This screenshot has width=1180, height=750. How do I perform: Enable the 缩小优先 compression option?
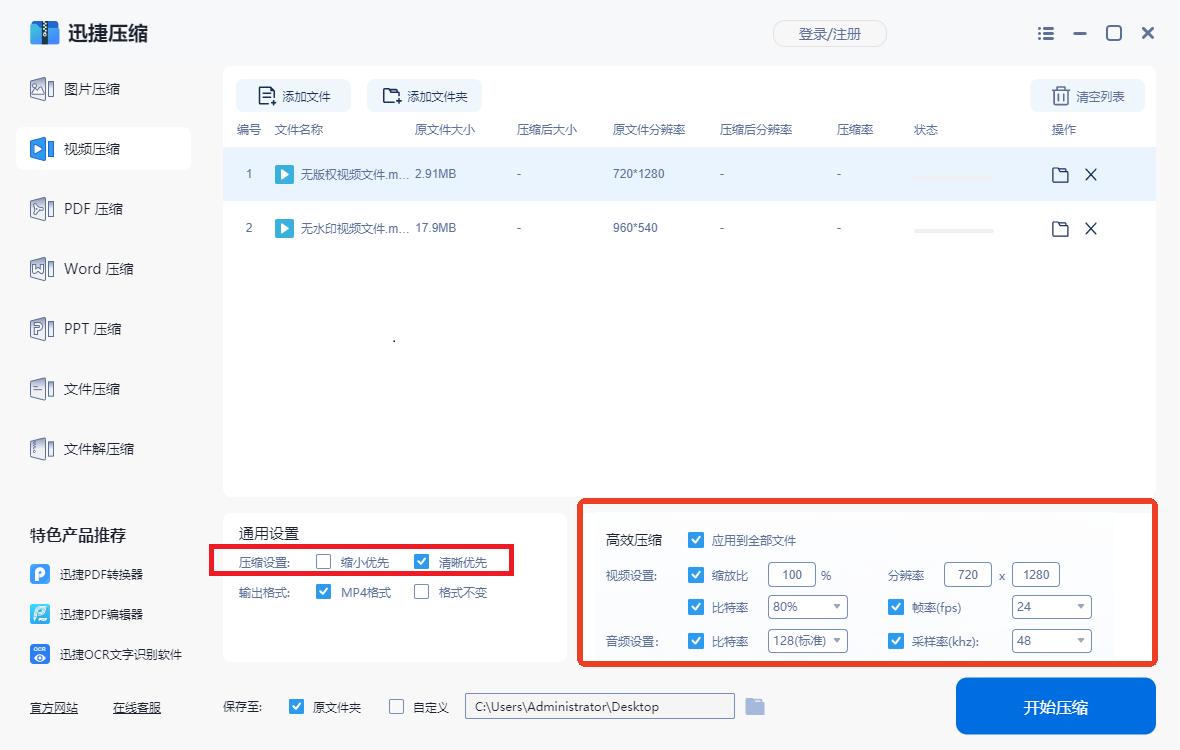coord(323,561)
